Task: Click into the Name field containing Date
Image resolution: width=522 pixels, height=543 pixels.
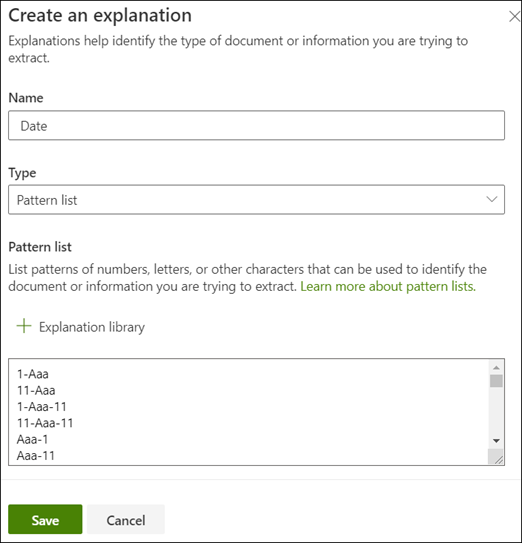Action: coord(256,125)
